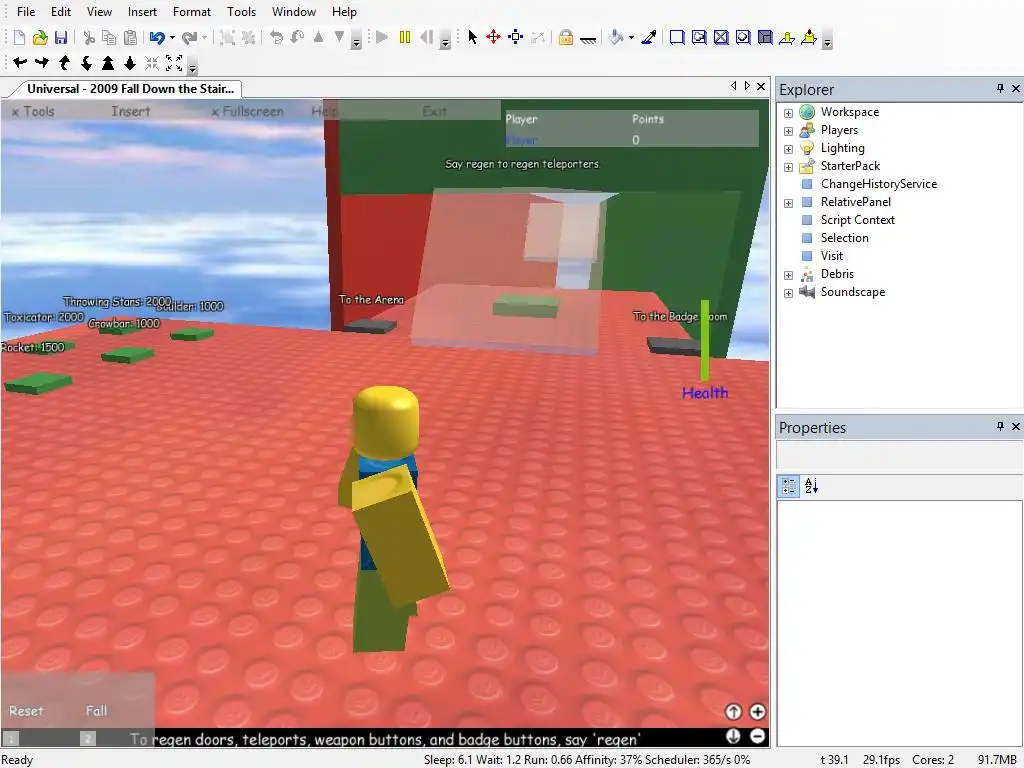
Task: Click the in-game camera down arrow button
Action: 733,736
